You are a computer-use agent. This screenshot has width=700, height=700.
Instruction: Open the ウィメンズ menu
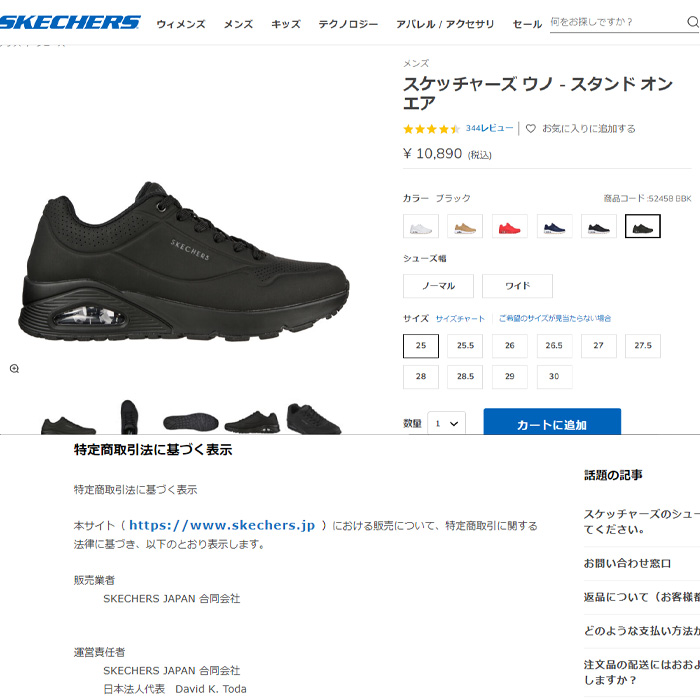click(x=181, y=24)
